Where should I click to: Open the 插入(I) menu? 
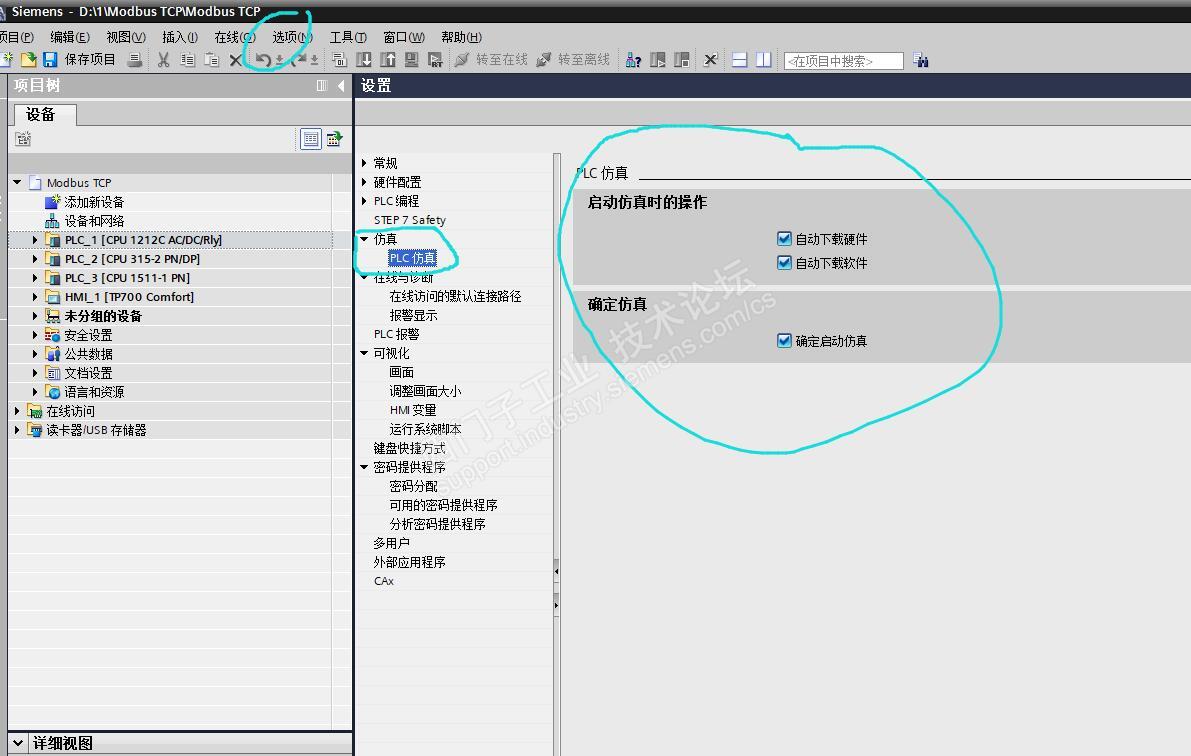pos(180,37)
